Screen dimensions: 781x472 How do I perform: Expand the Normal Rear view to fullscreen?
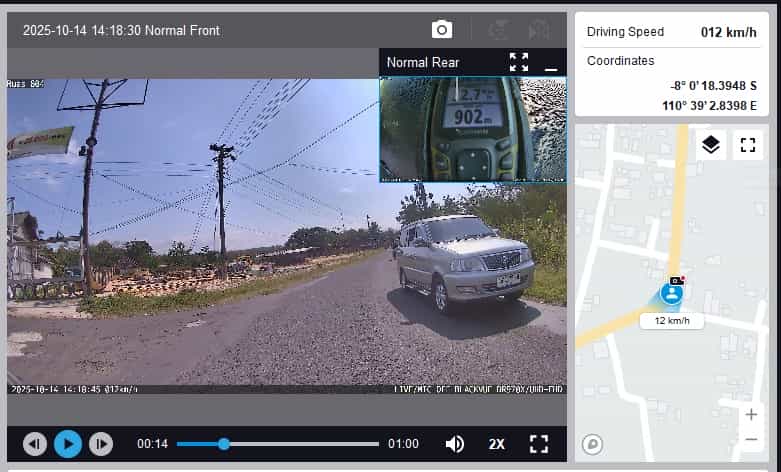coord(518,62)
